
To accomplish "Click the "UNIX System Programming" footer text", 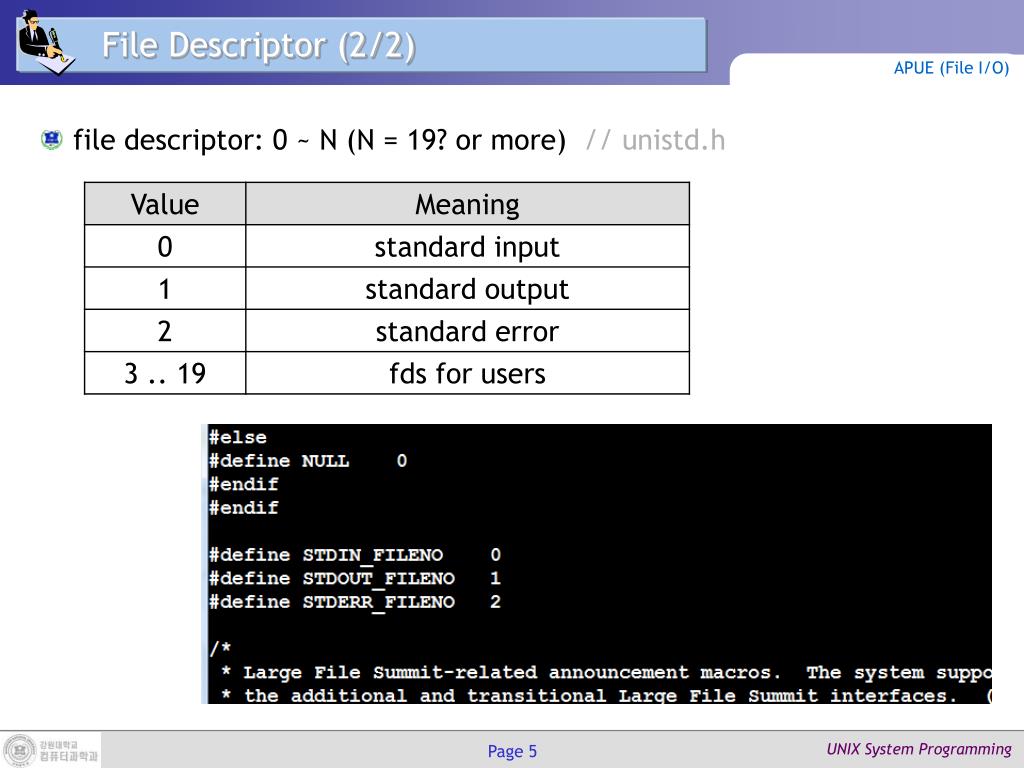I will (919, 749).
